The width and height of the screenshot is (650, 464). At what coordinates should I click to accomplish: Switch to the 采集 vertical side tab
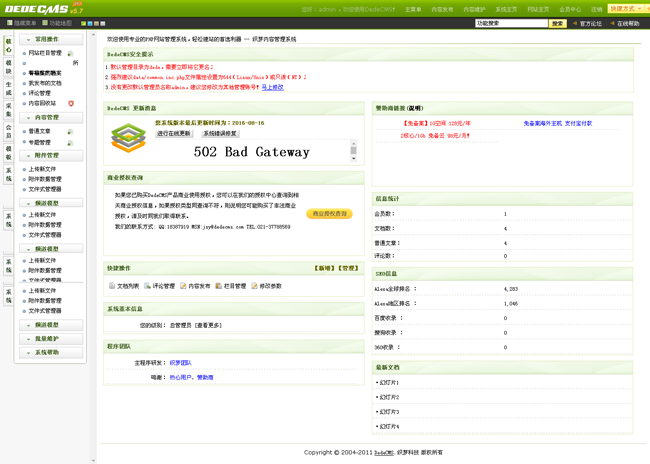tap(9, 110)
